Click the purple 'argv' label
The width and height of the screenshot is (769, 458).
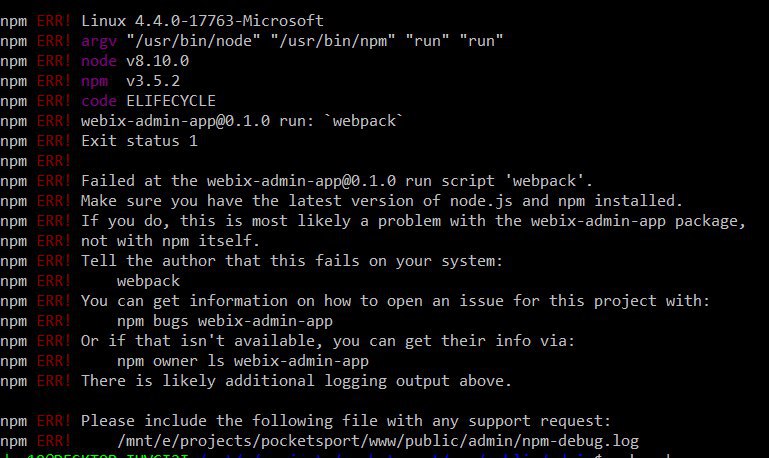[x=99, y=41]
